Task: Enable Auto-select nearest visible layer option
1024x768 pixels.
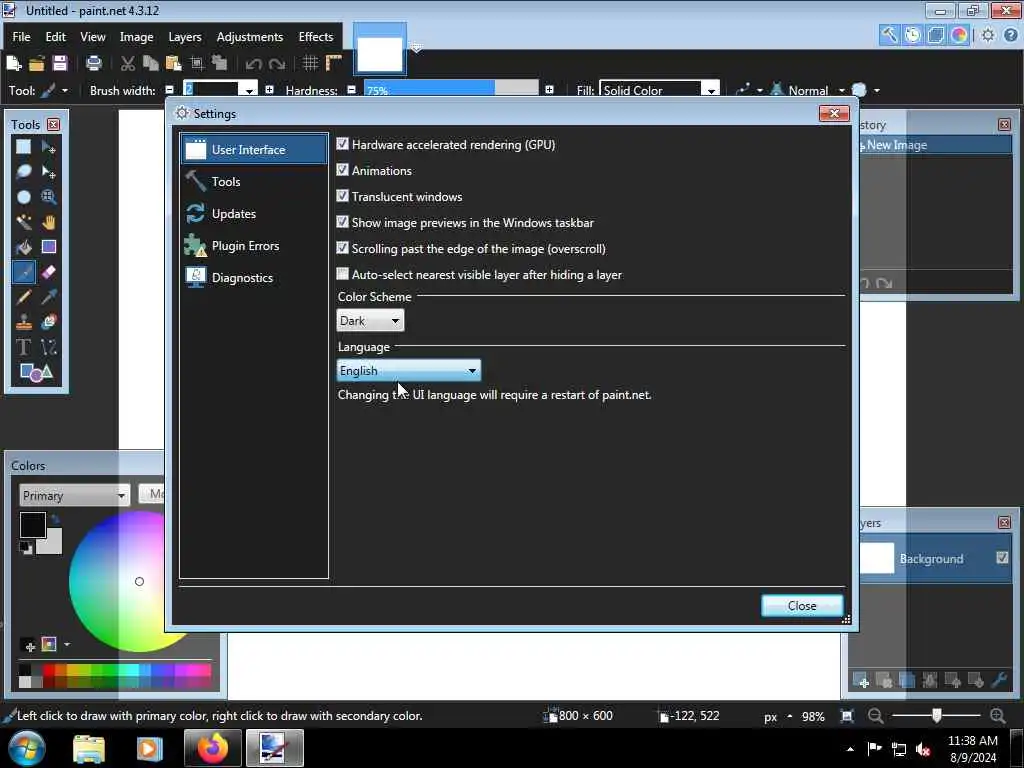Action: 342,274
